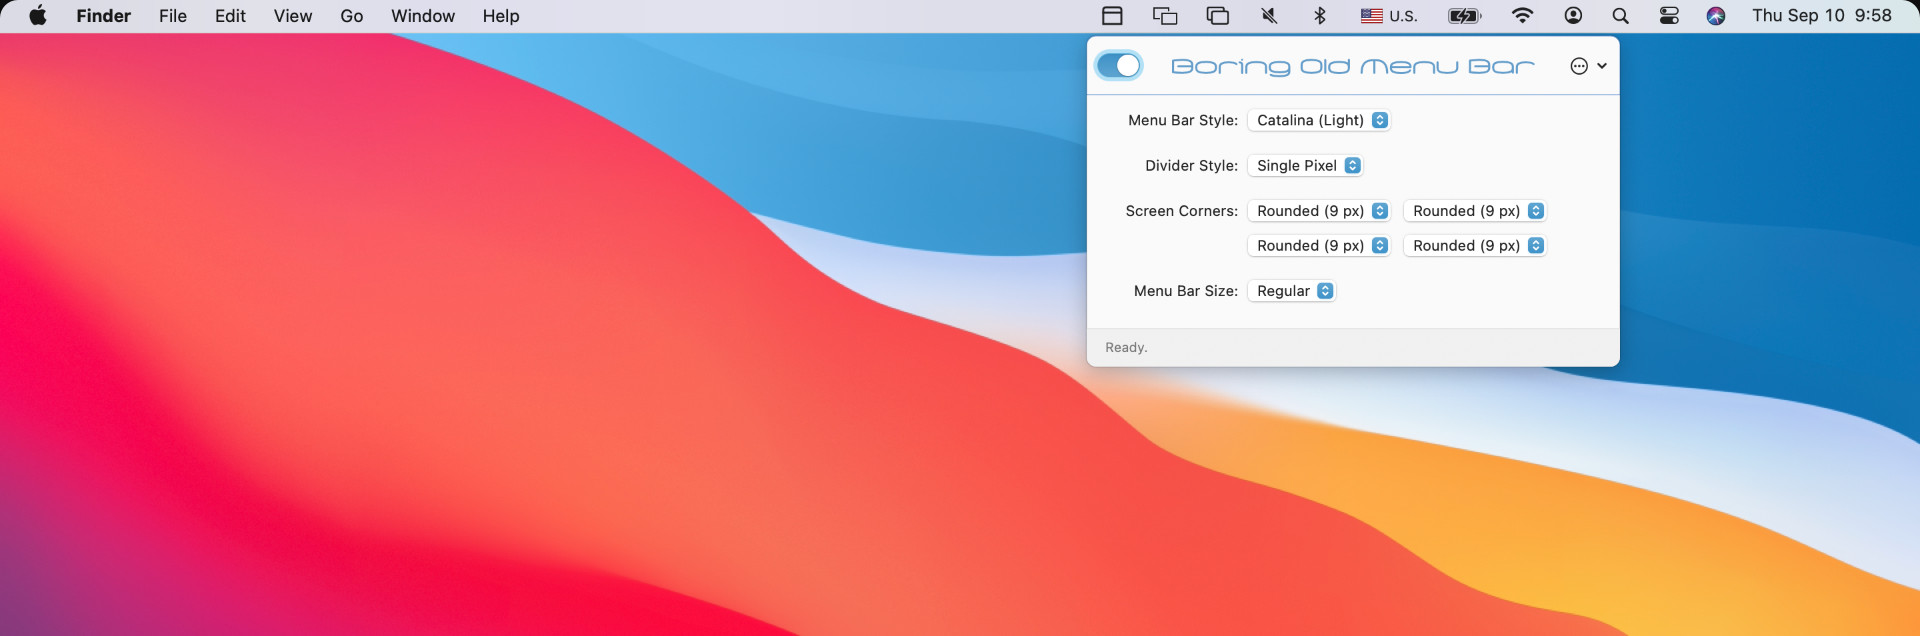1920x636 pixels.
Task: Open the user account switching menu
Action: pyautogui.click(x=1573, y=16)
